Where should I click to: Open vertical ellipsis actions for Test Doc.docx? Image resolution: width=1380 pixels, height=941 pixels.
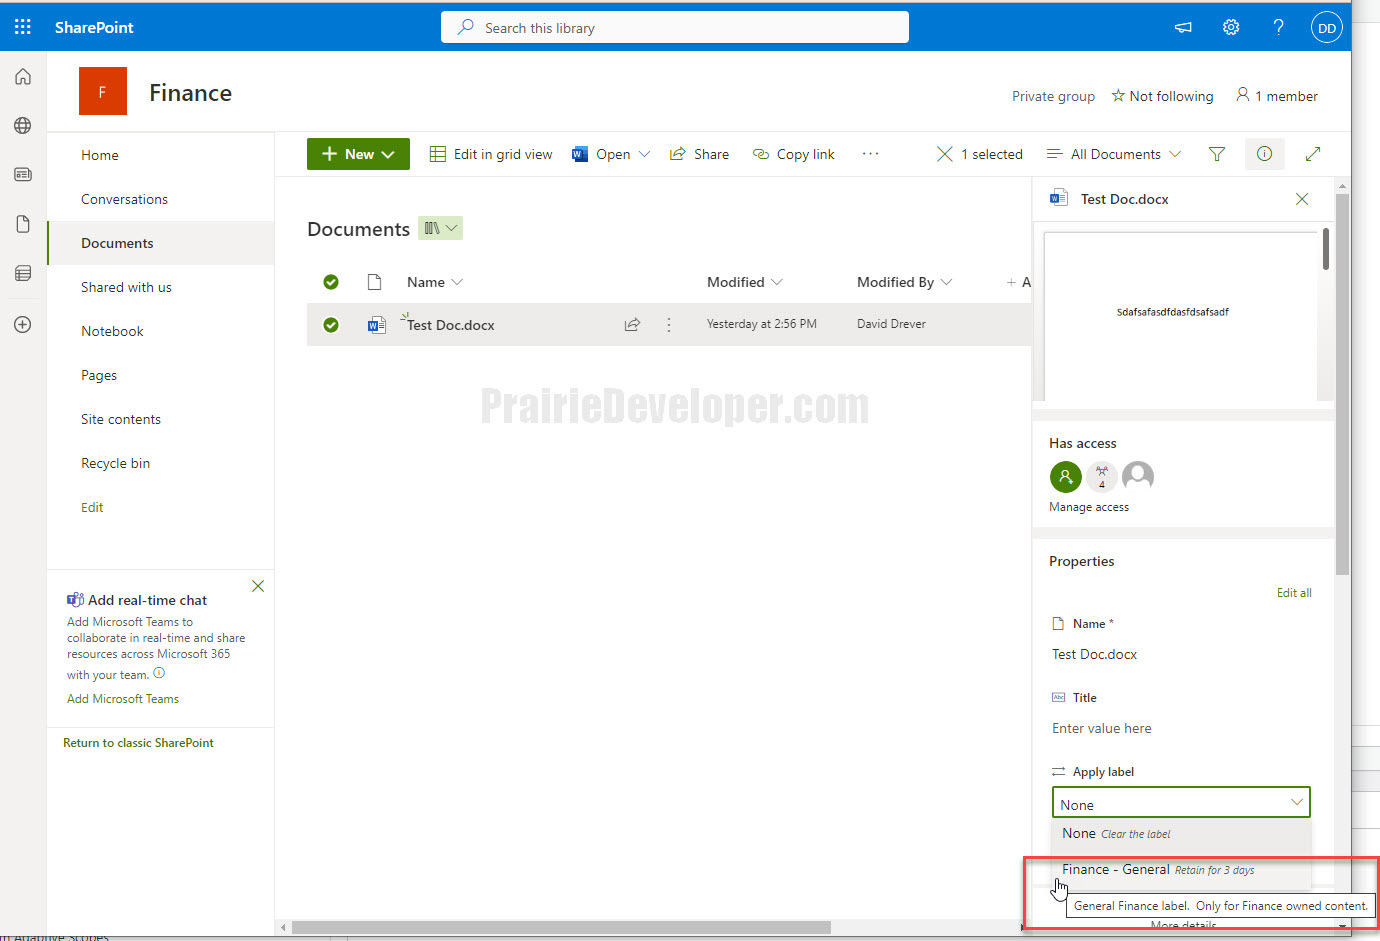coord(669,325)
